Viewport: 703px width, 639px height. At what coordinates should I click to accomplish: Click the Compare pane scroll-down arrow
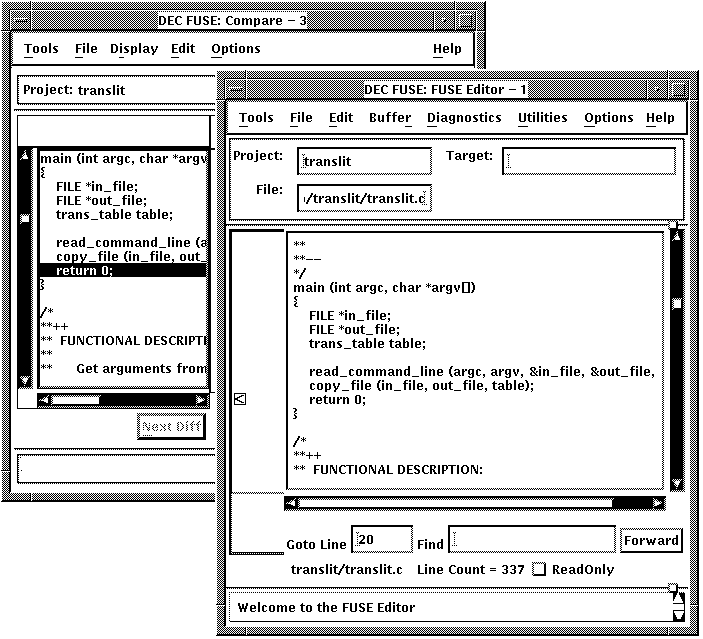[x=25, y=380]
